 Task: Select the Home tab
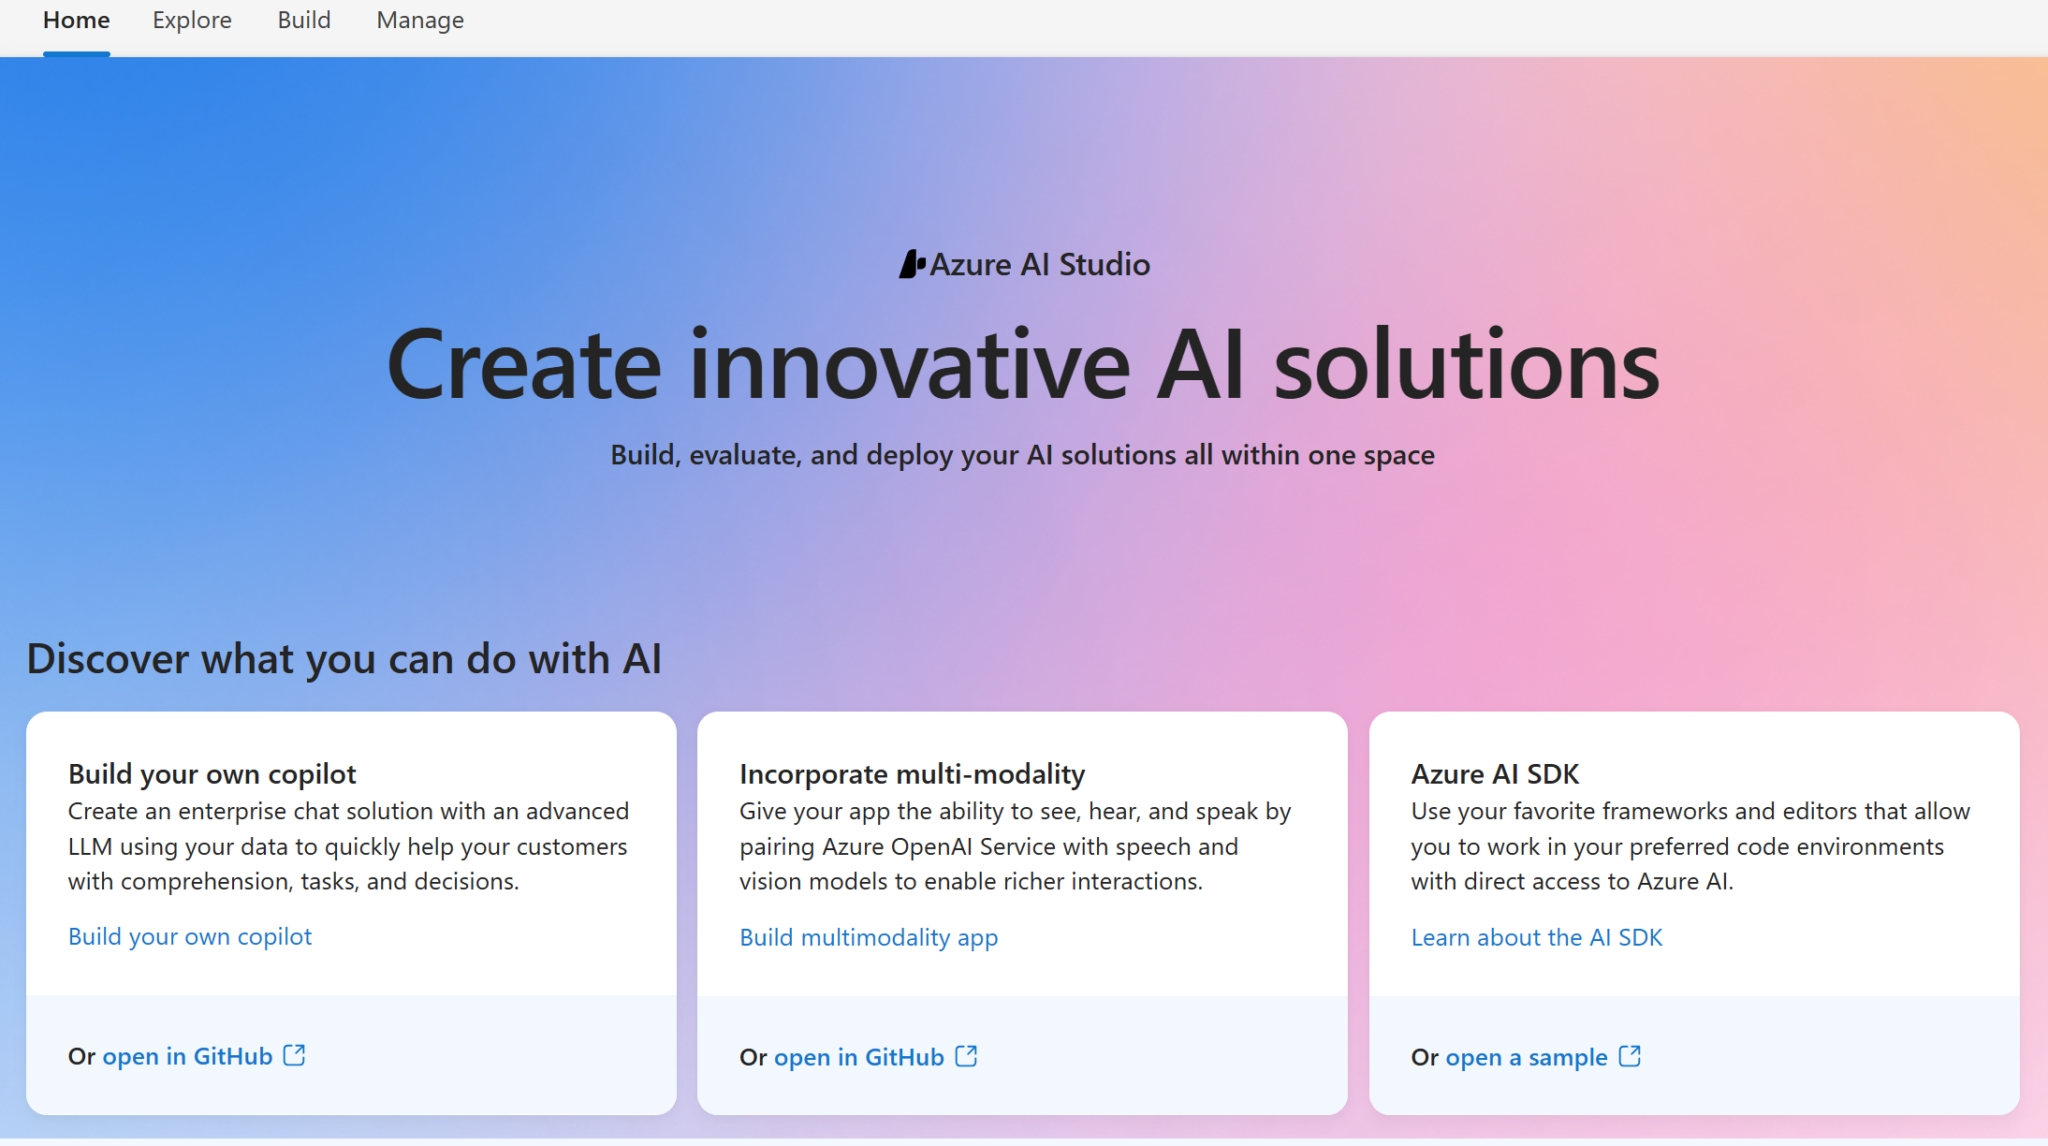click(76, 20)
